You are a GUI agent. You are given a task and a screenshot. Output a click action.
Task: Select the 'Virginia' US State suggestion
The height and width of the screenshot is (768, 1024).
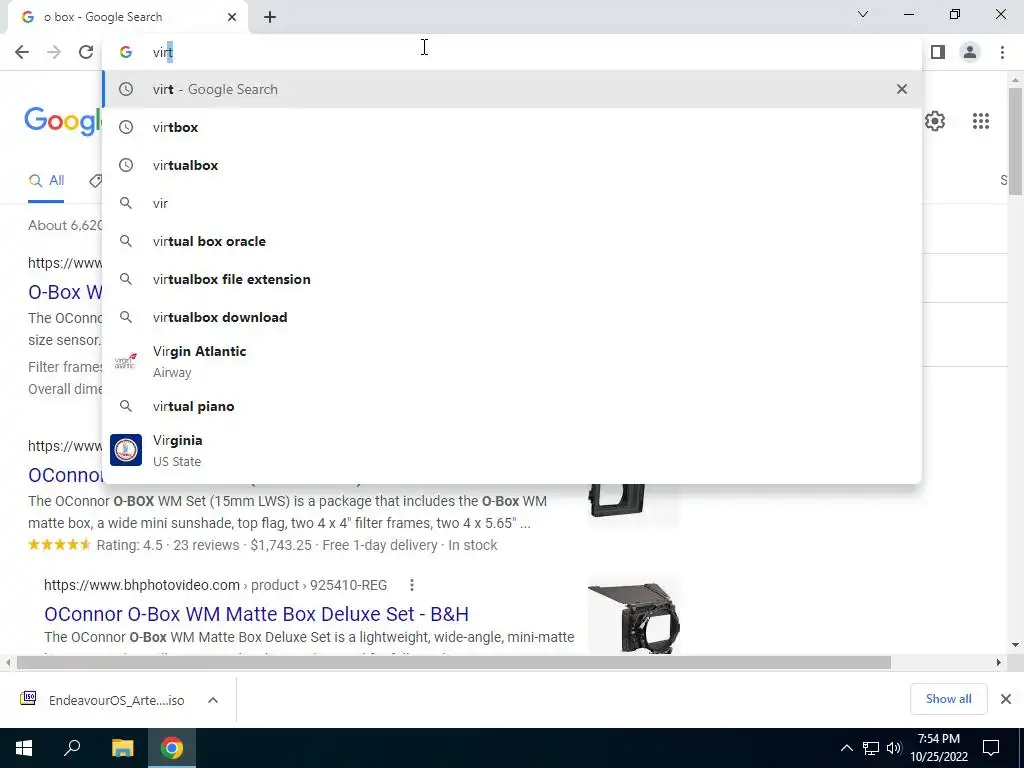512,451
